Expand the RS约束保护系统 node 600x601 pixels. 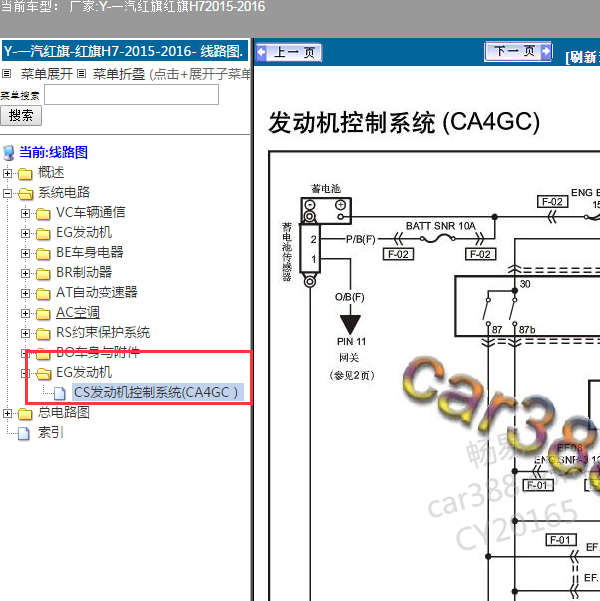[x=25, y=333]
